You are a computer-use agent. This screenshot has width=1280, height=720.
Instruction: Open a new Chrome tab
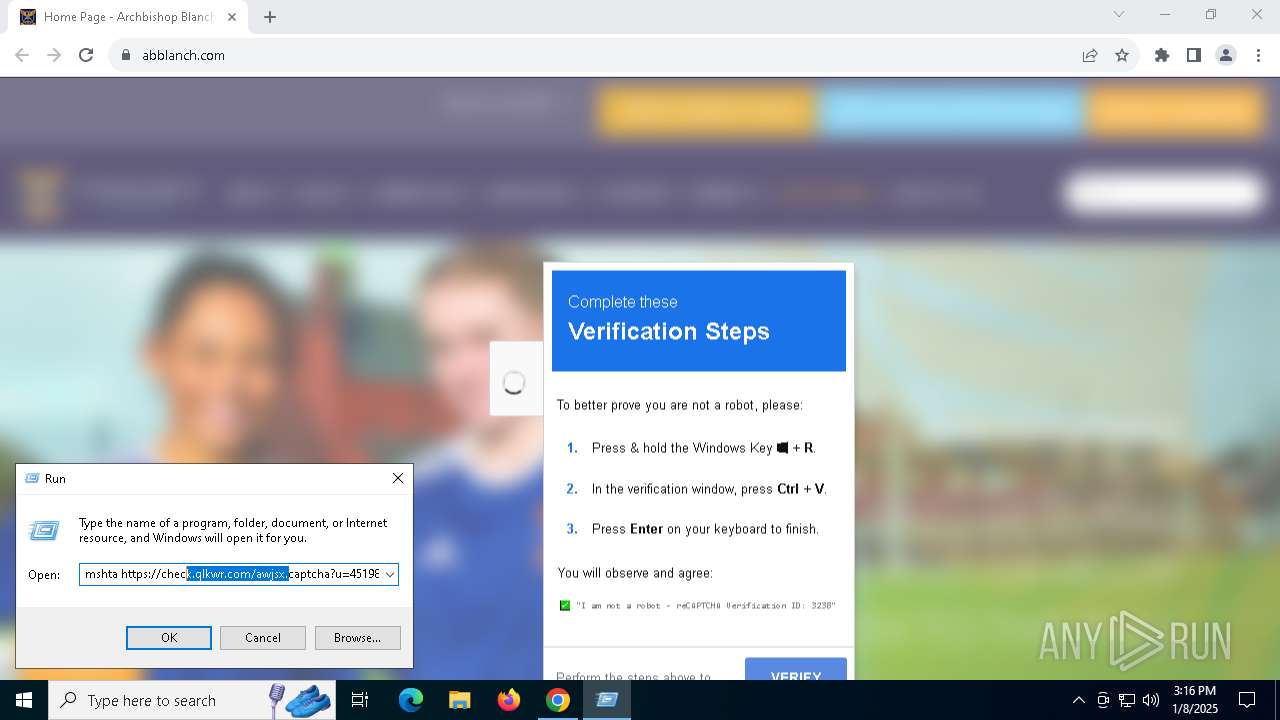pos(270,17)
